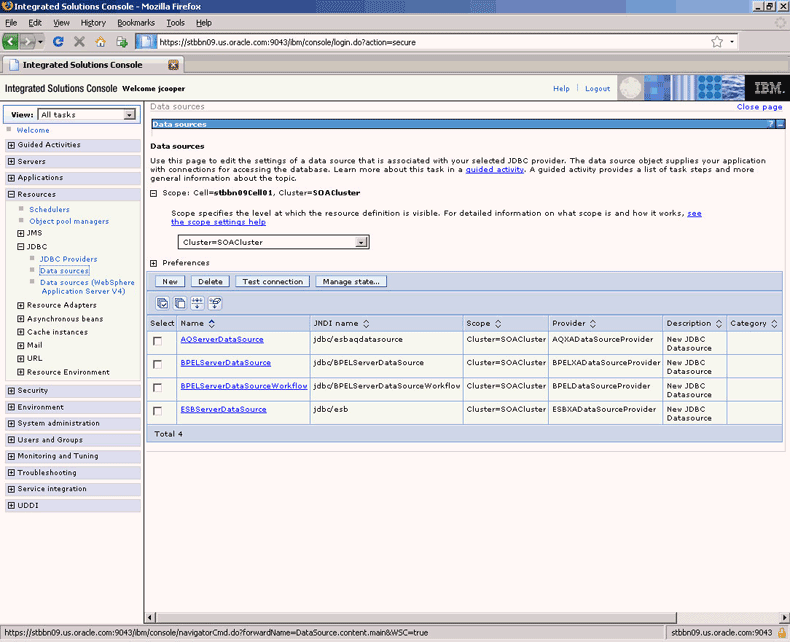Click the New button

(x=170, y=282)
